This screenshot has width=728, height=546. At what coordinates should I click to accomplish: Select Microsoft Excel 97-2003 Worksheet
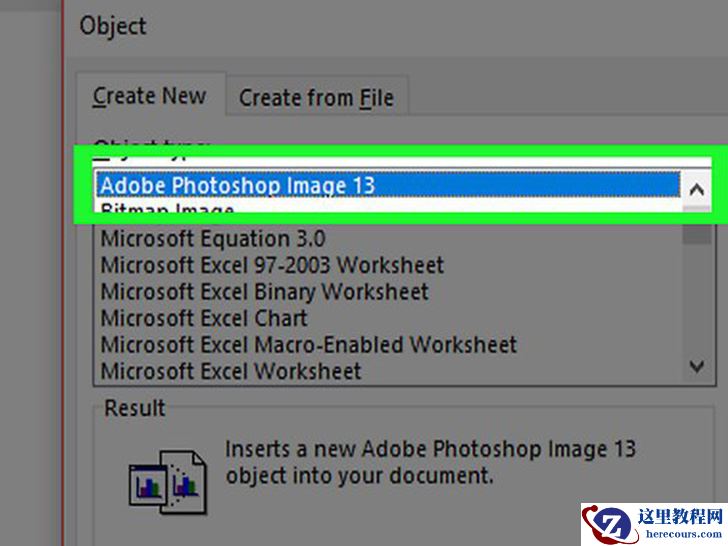click(272, 266)
